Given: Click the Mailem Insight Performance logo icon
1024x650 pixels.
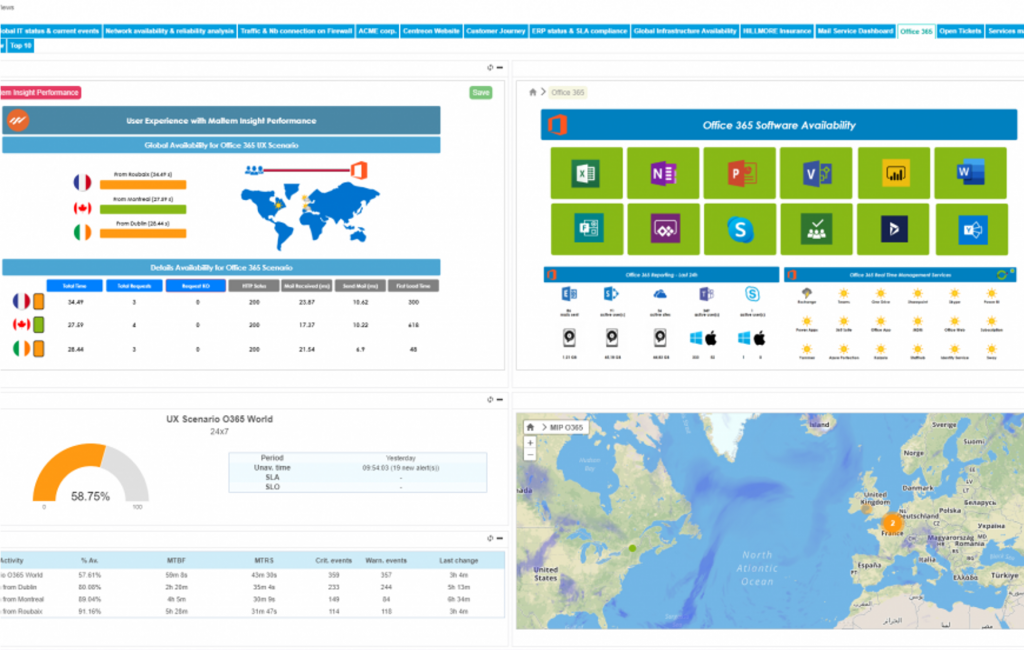Looking at the screenshot, I should point(18,120).
